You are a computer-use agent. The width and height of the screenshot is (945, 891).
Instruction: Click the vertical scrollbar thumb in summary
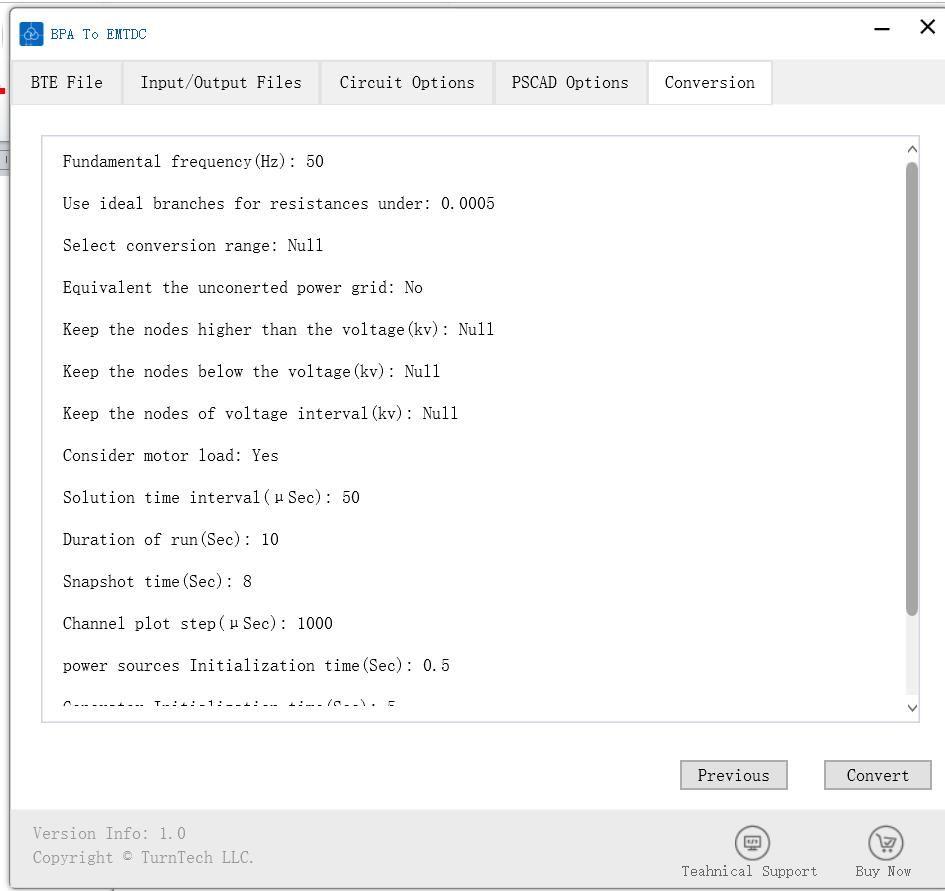click(x=912, y=389)
